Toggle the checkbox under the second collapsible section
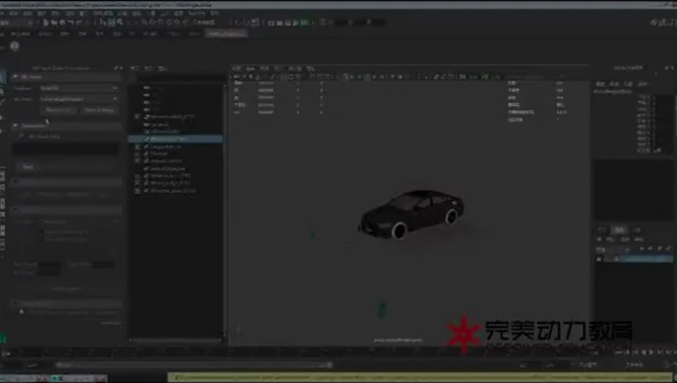Image resolution: width=677 pixels, height=383 pixels. (x=22, y=136)
